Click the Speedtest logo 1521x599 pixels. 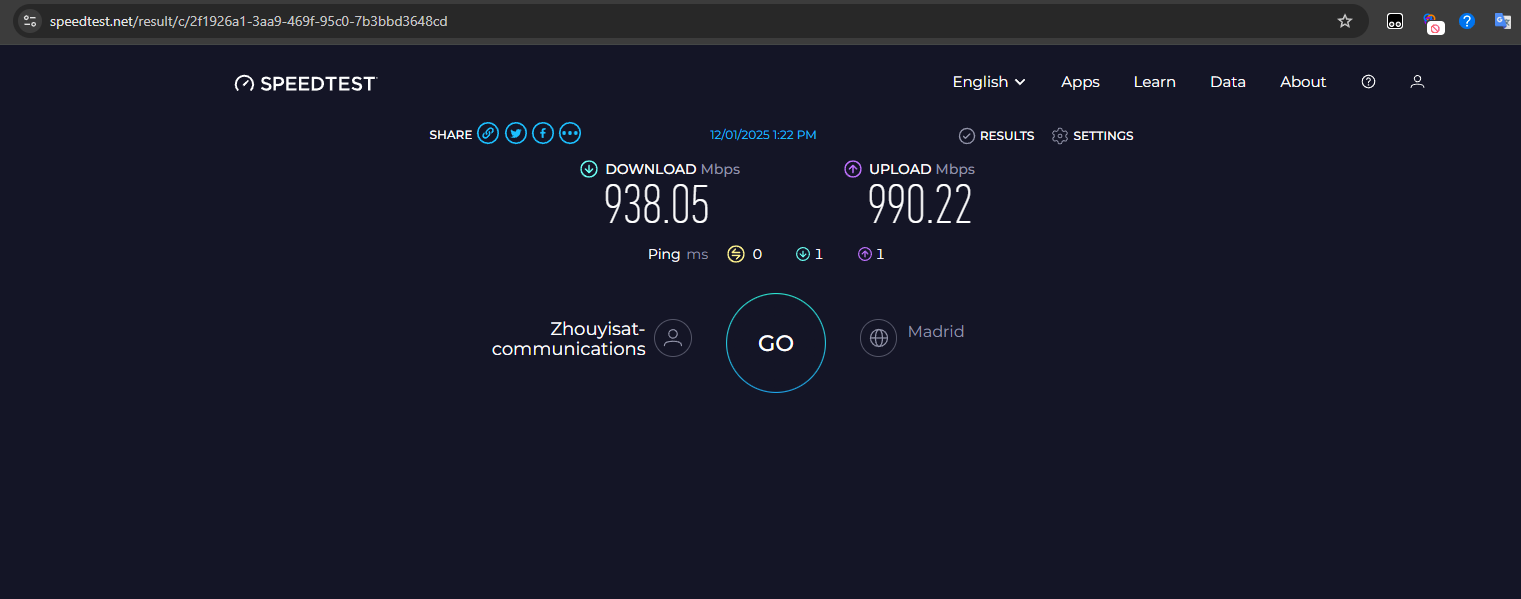[305, 83]
